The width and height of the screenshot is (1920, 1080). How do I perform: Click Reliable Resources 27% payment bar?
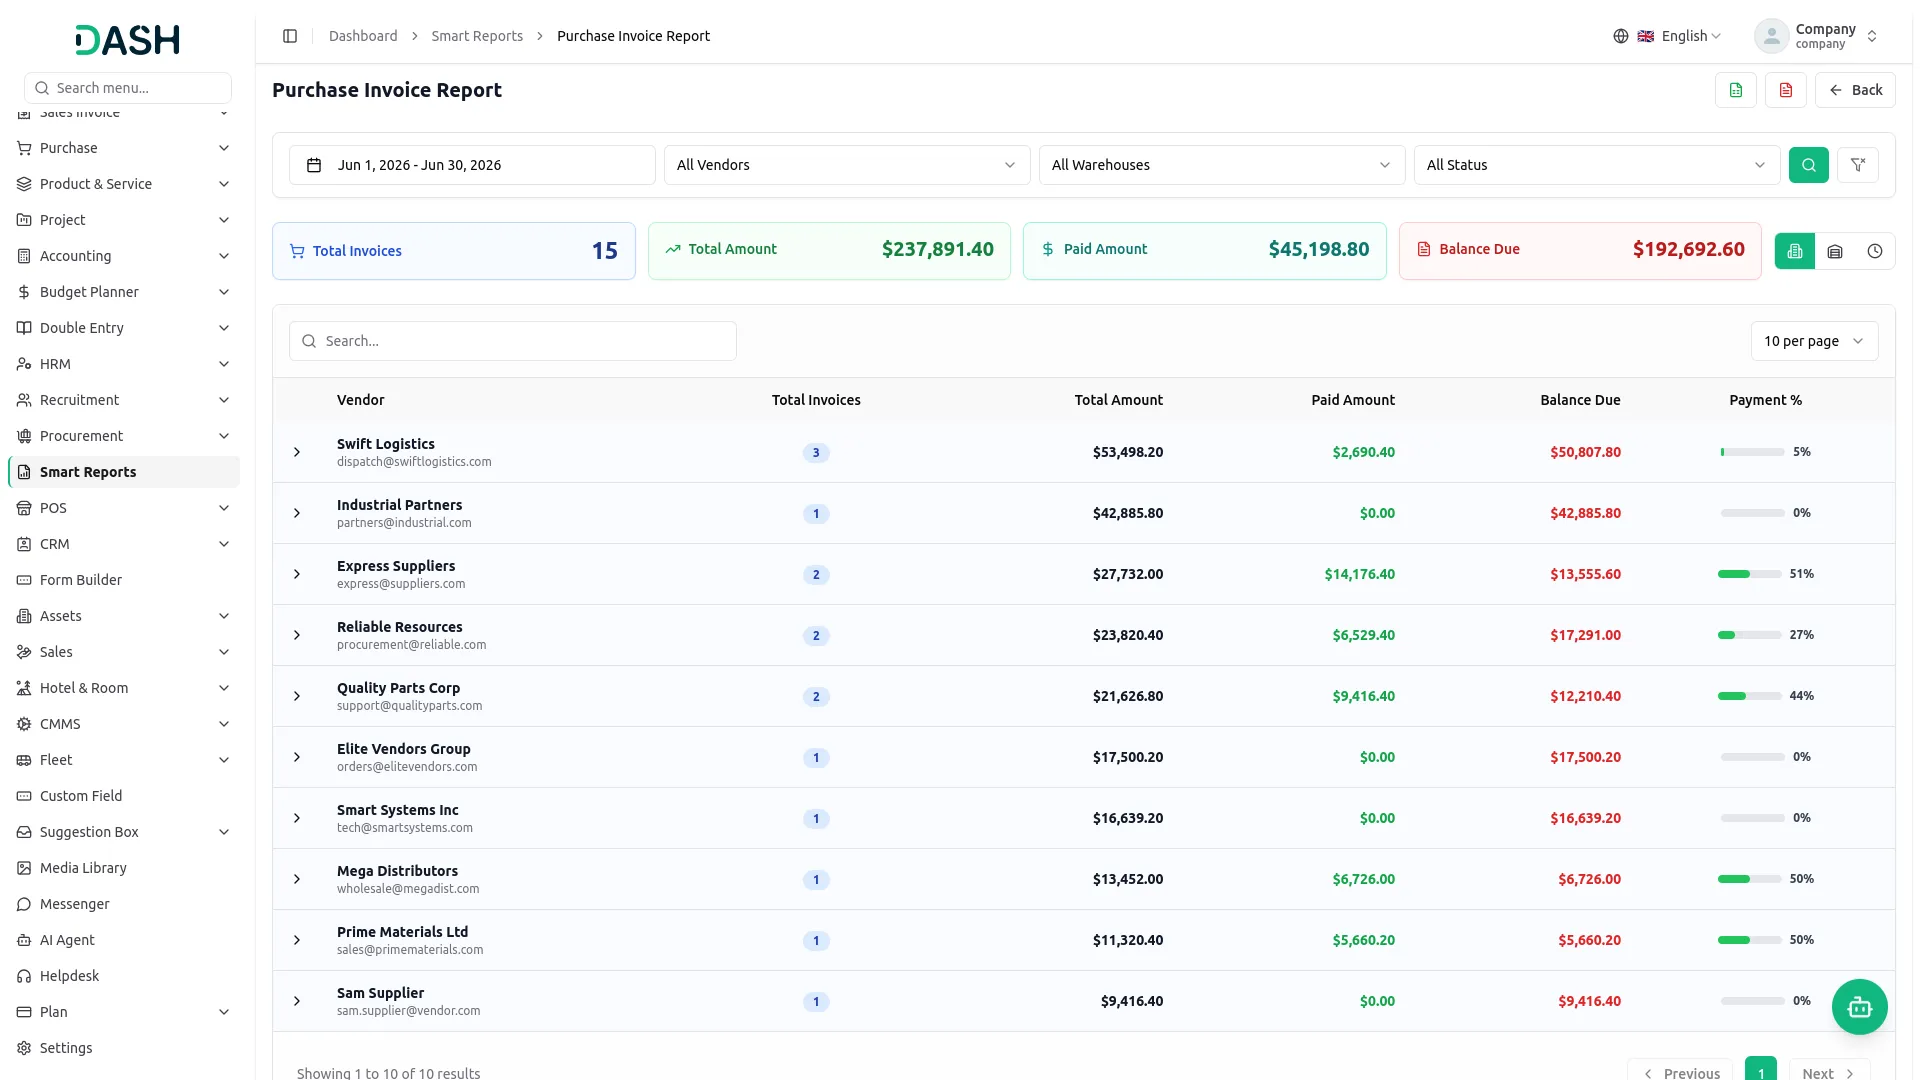point(1750,635)
